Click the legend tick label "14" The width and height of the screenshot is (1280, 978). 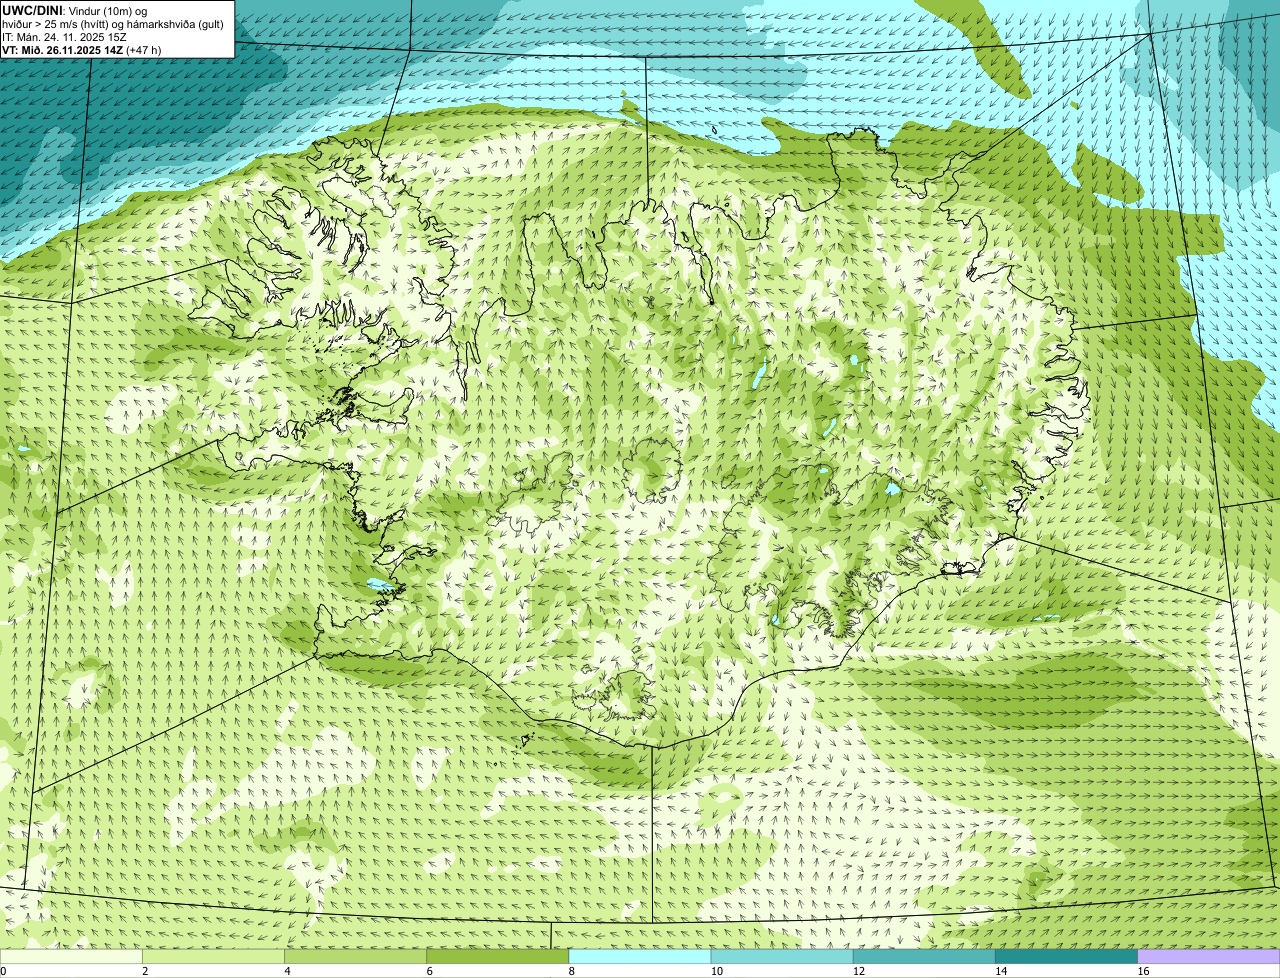pos(1001,971)
